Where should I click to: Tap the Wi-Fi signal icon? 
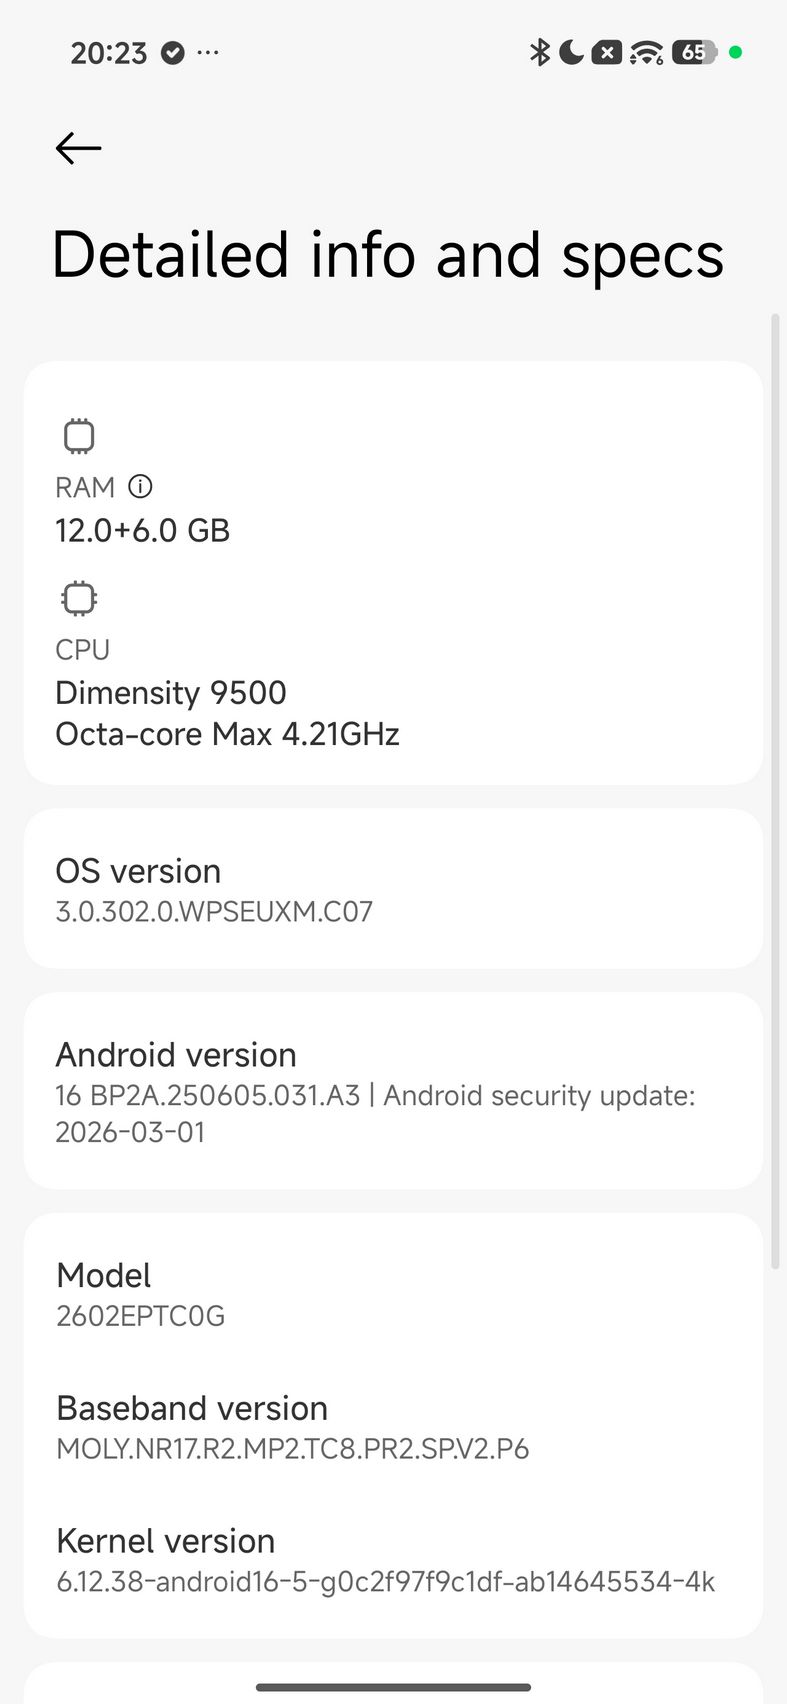click(x=647, y=52)
